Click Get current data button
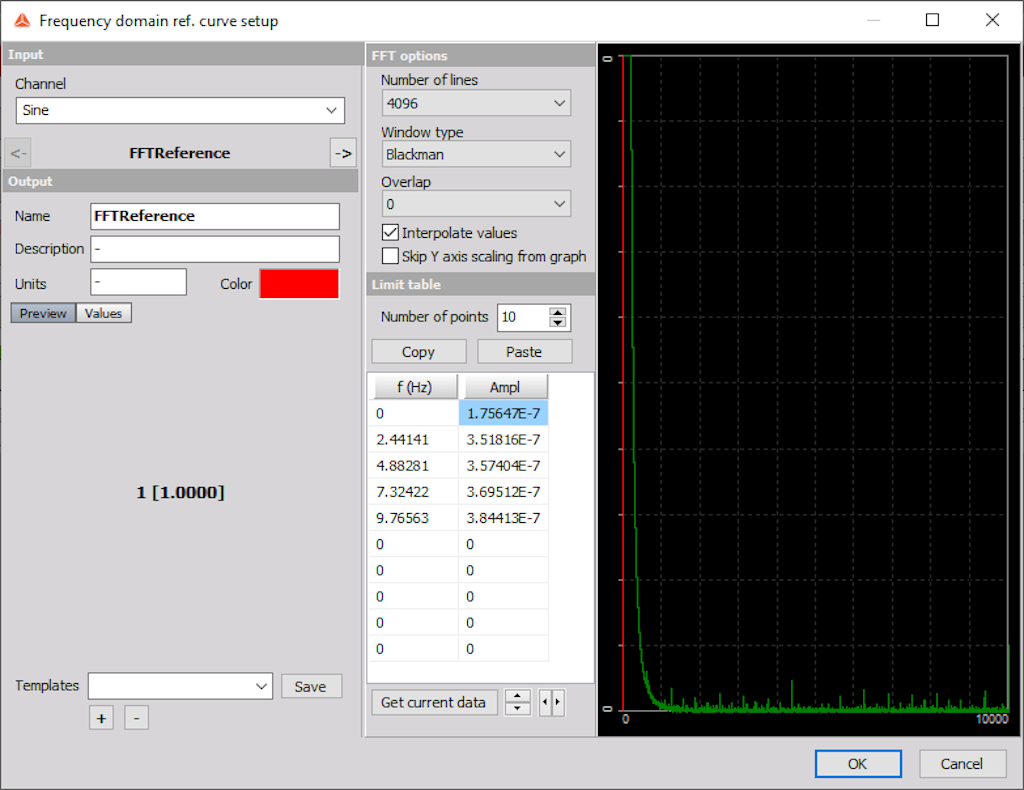 click(x=434, y=703)
